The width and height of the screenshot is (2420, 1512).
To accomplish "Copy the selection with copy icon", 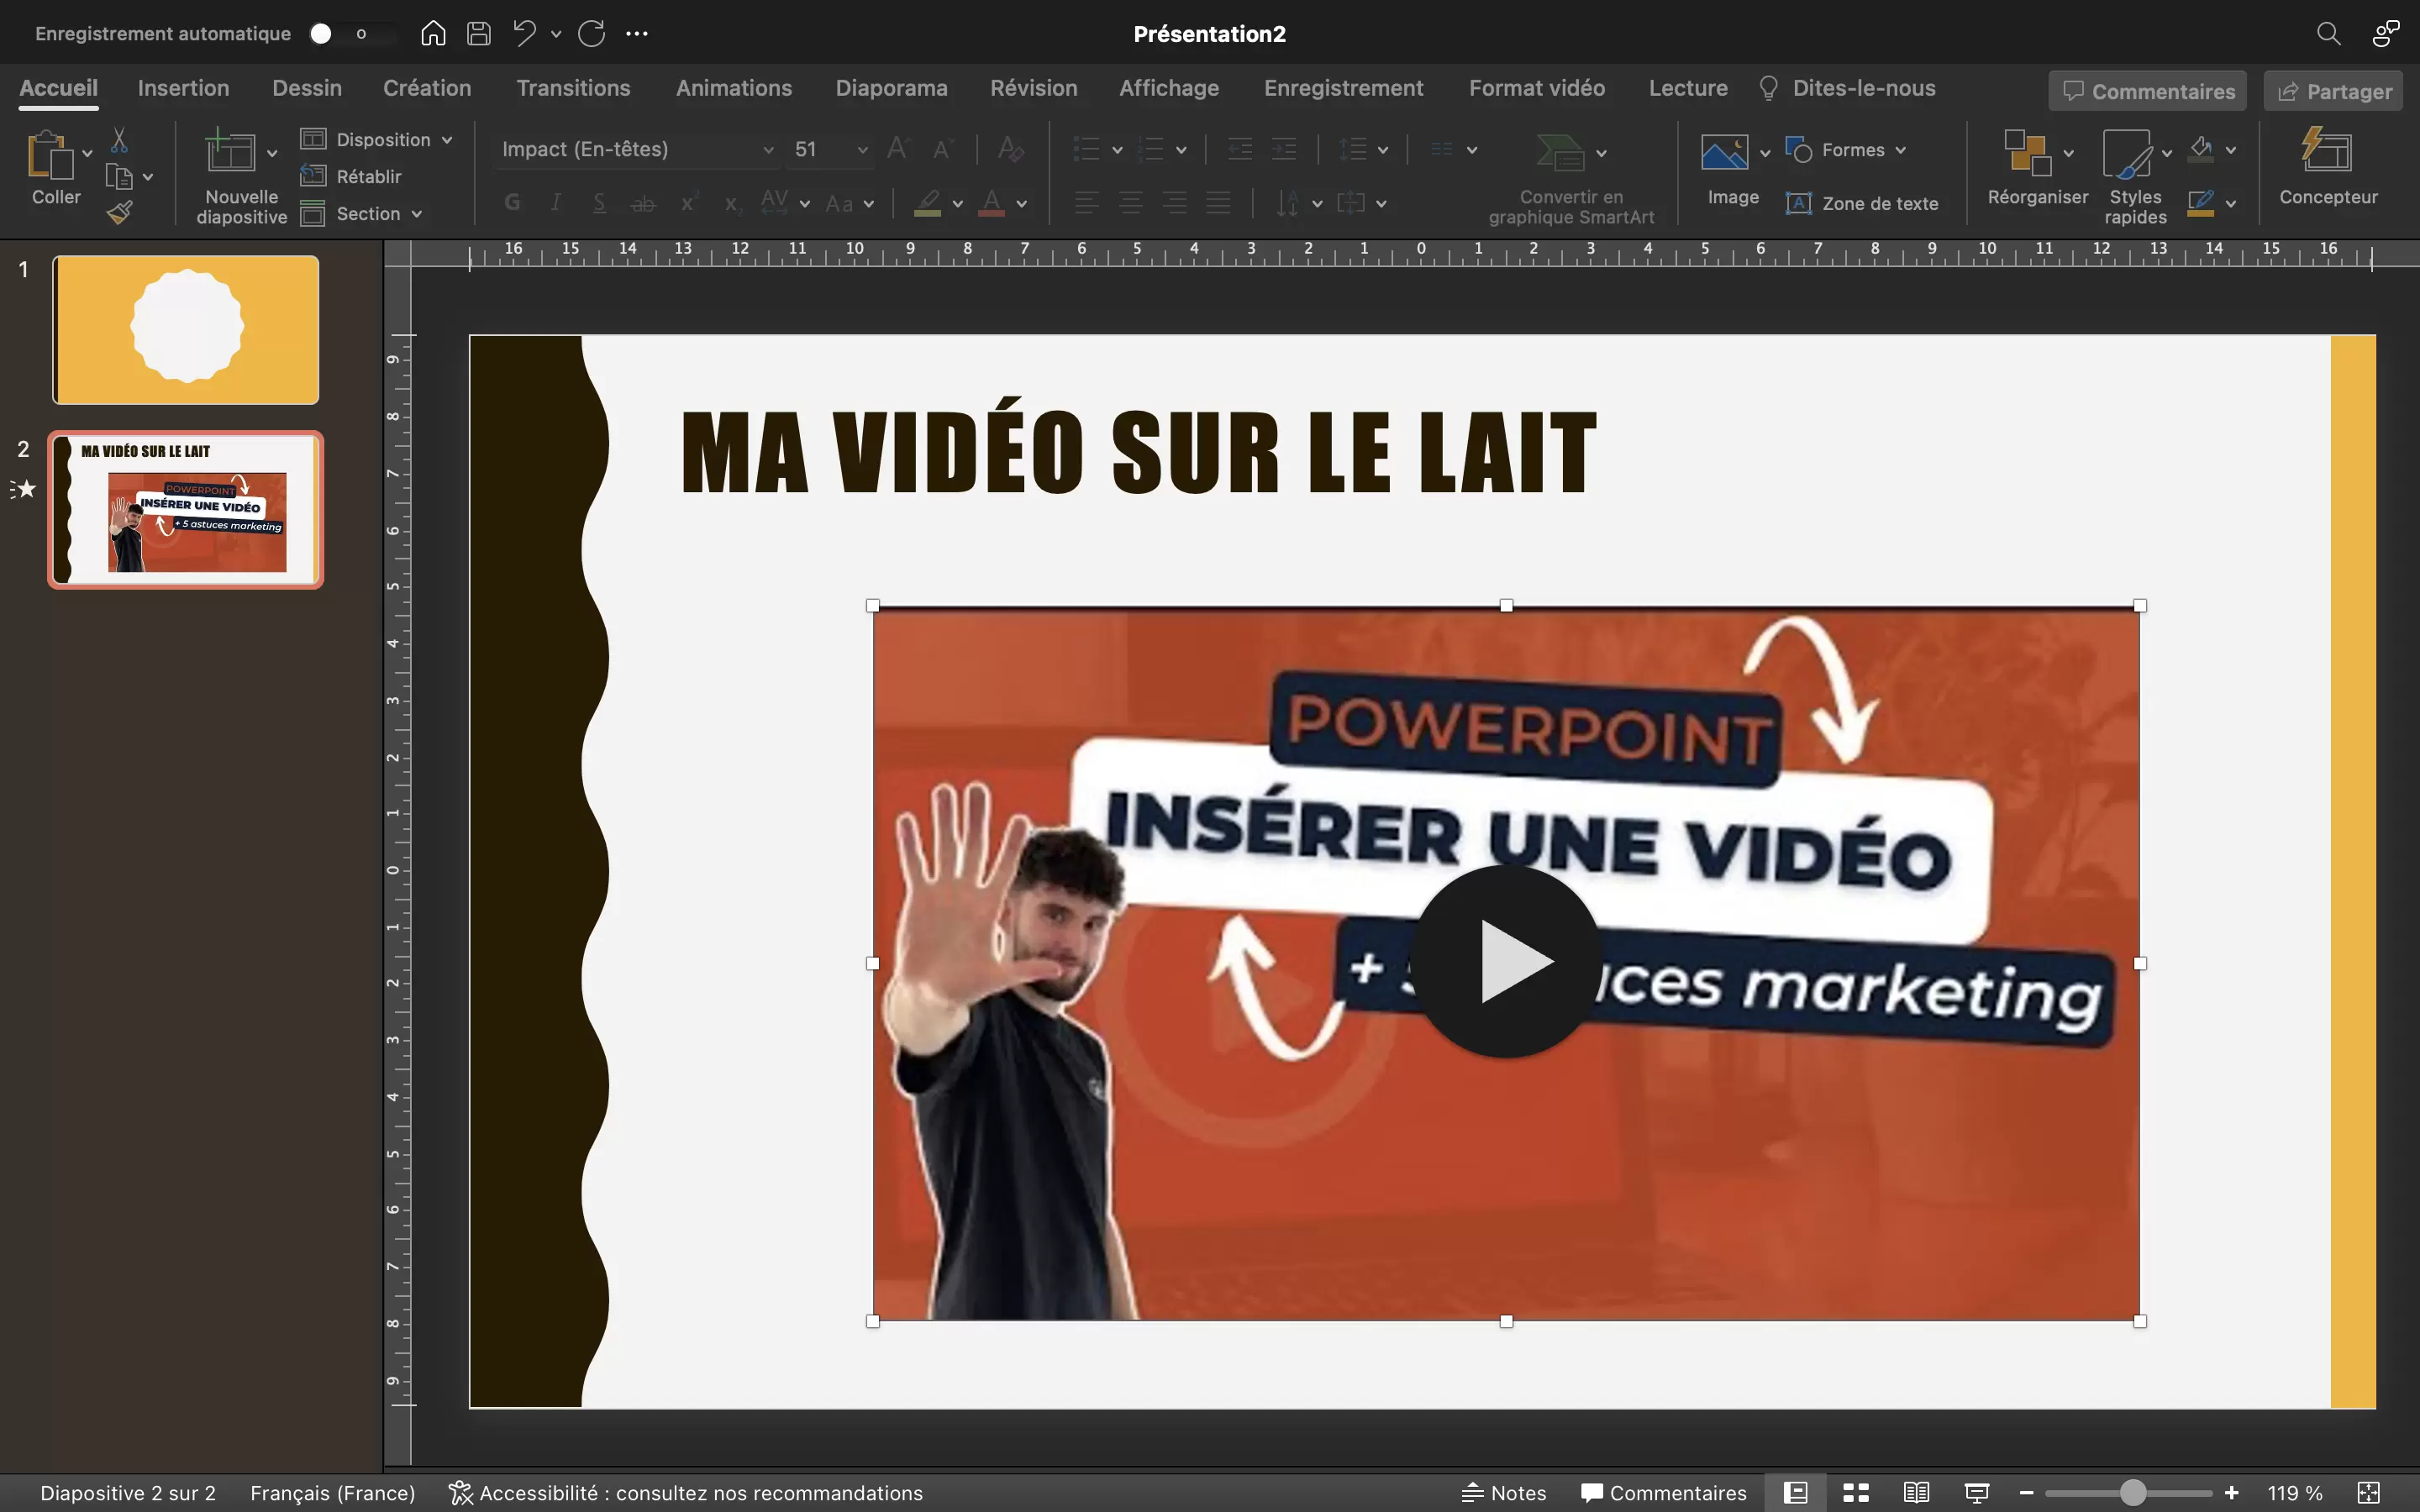I will tap(119, 177).
